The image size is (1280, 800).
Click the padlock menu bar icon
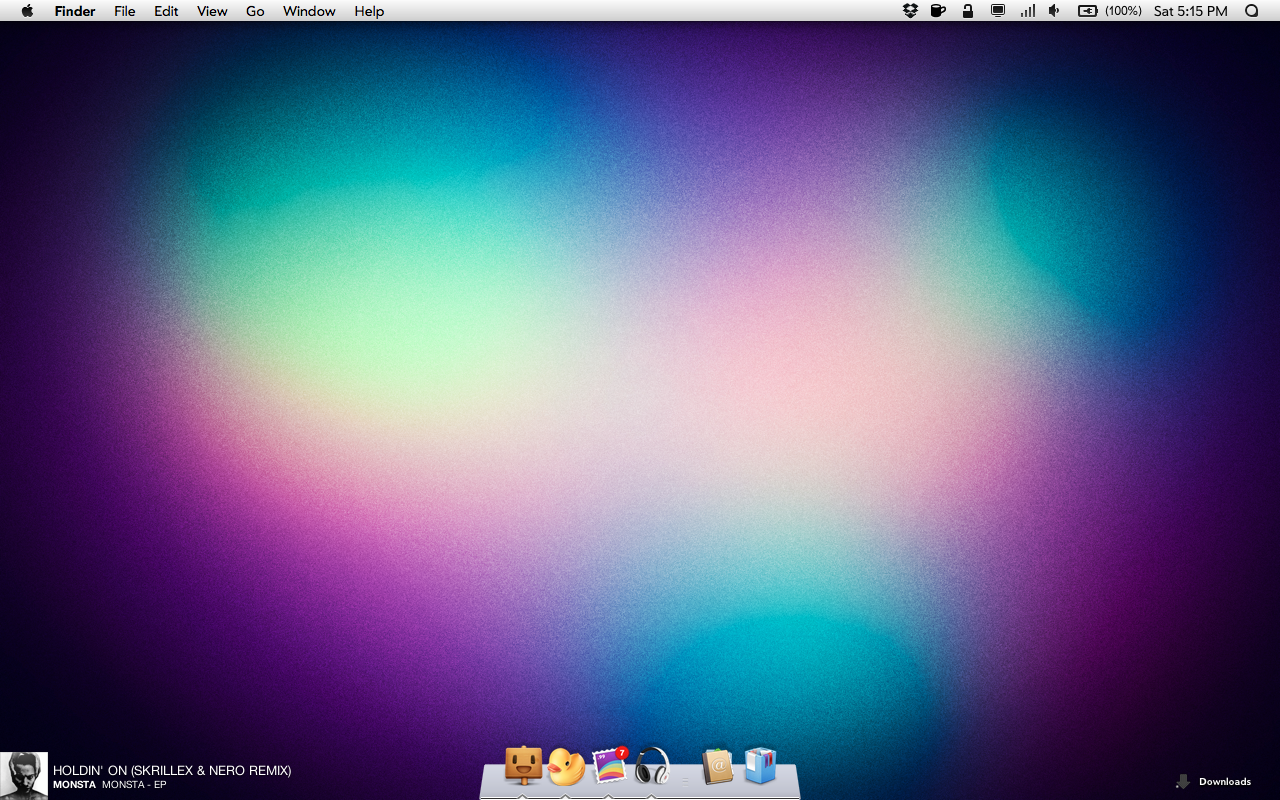[x=967, y=11]
